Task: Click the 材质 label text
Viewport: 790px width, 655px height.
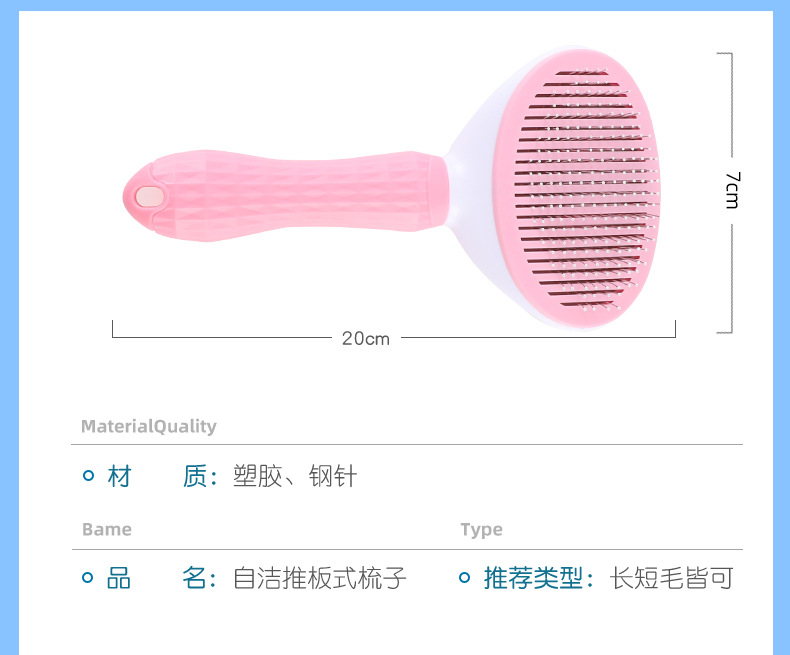Action: [163, 476]
